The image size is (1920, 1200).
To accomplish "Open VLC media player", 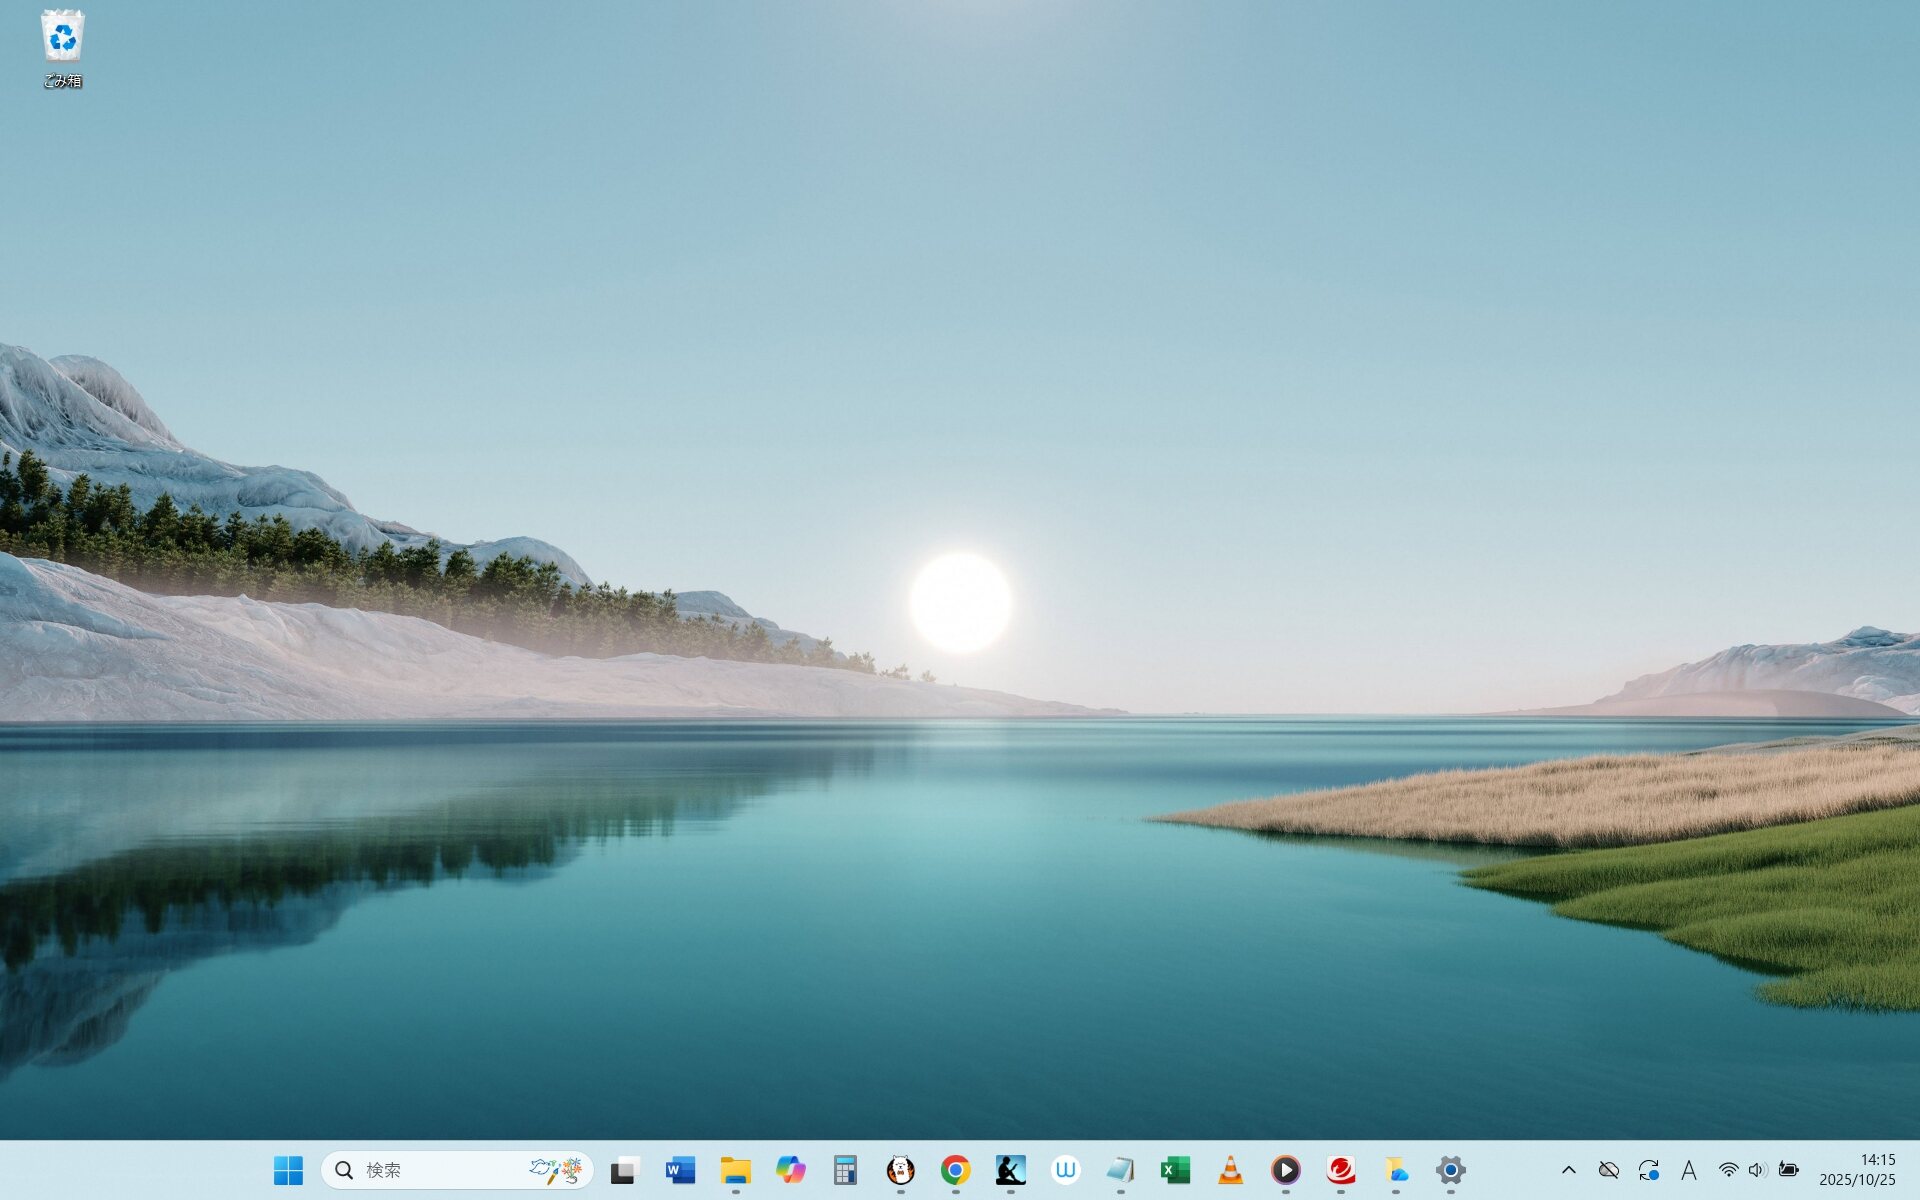I will (1230, 1170).
